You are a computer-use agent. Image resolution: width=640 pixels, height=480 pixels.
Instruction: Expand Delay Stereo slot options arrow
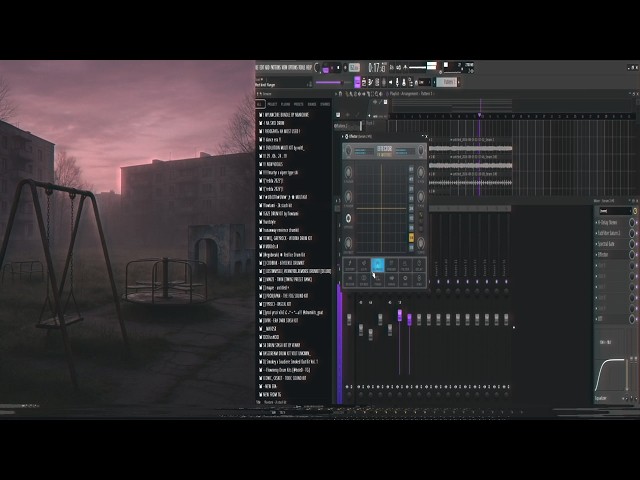click(596, 222)
